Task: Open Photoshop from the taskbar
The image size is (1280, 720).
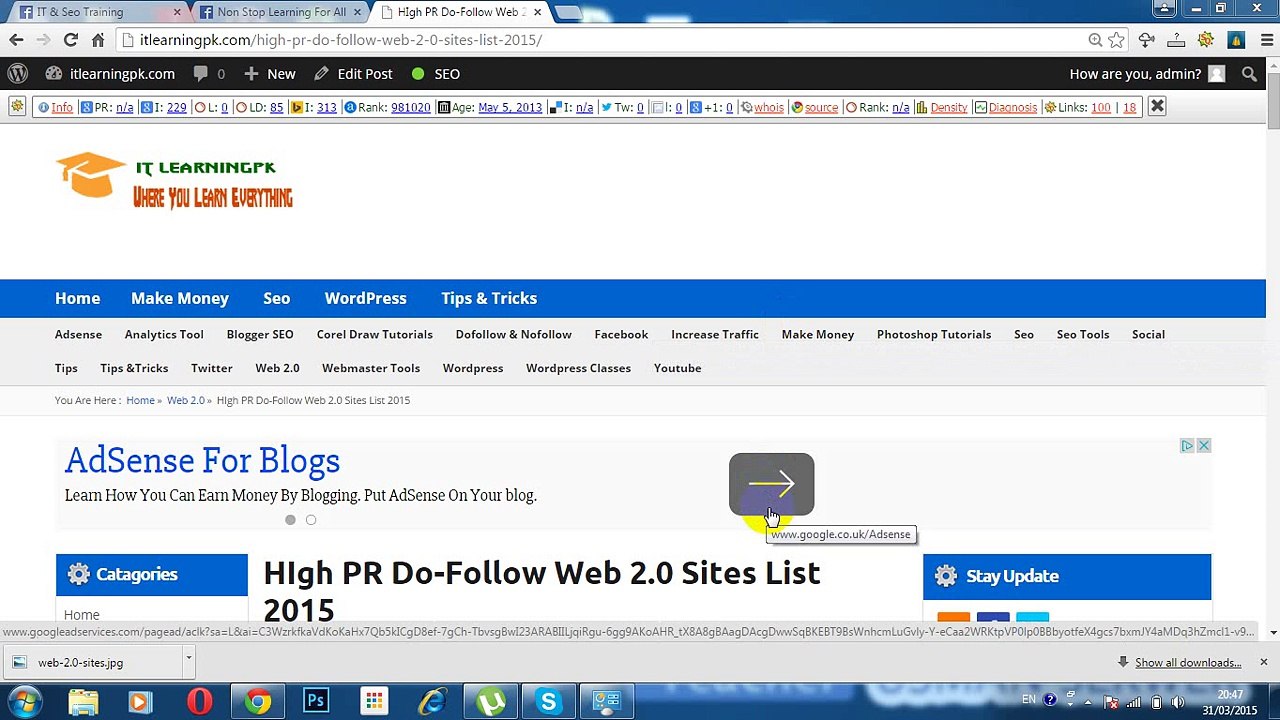Action: coord(316,702)
